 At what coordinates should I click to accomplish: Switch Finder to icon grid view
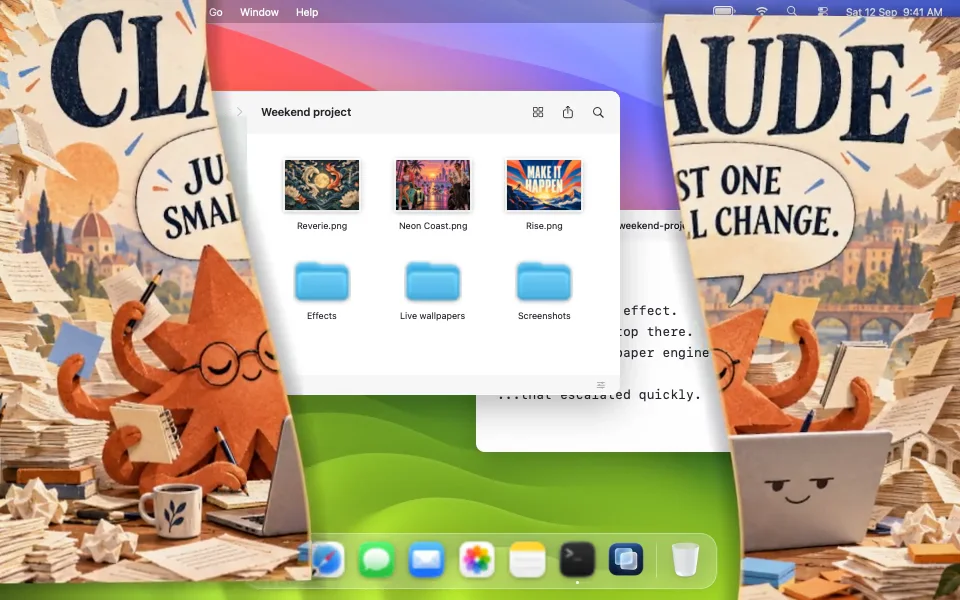click(x=538, y=112)
